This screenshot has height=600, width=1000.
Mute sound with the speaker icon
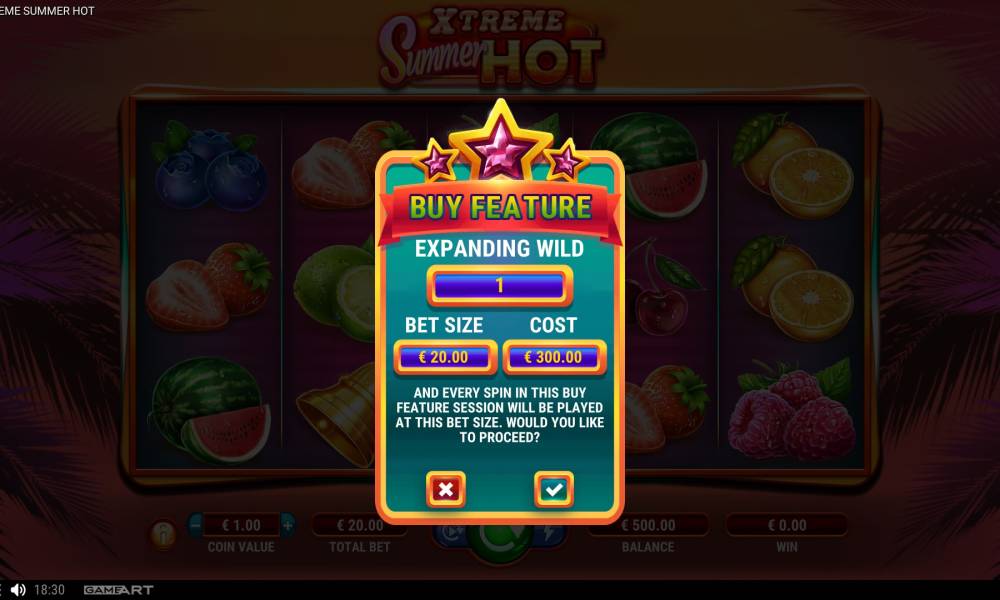(18, 590)
